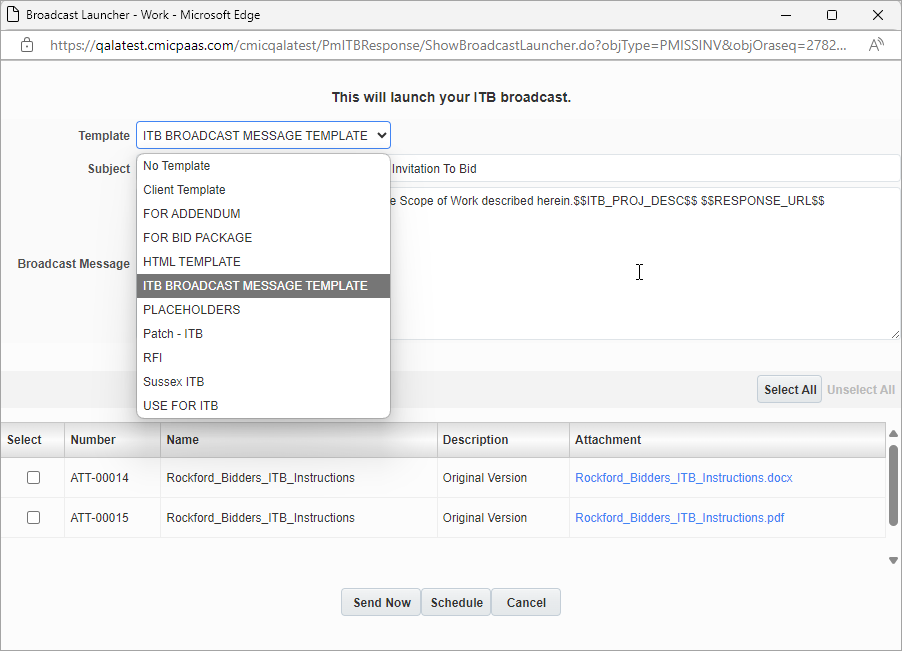Select Patch - ITB template

click(x=263, y=334)
